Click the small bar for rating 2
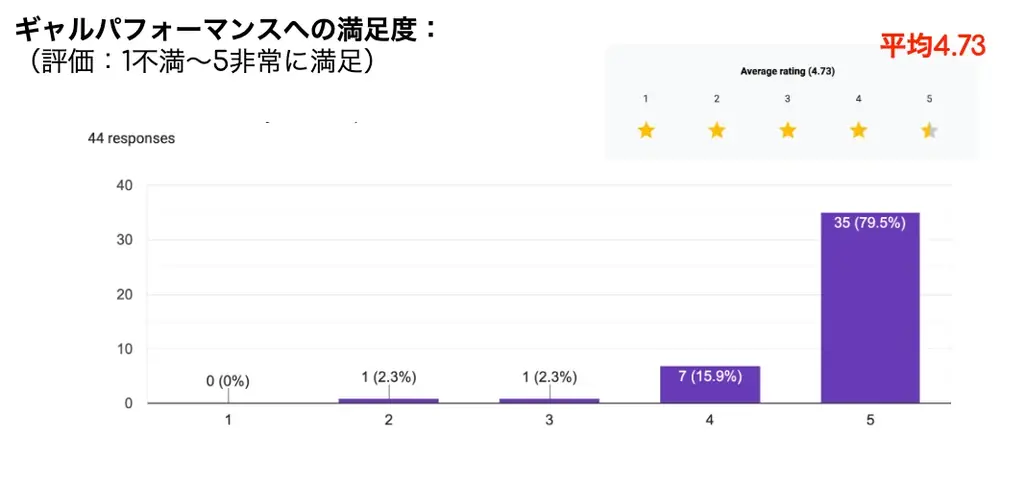 pos(389,401)
